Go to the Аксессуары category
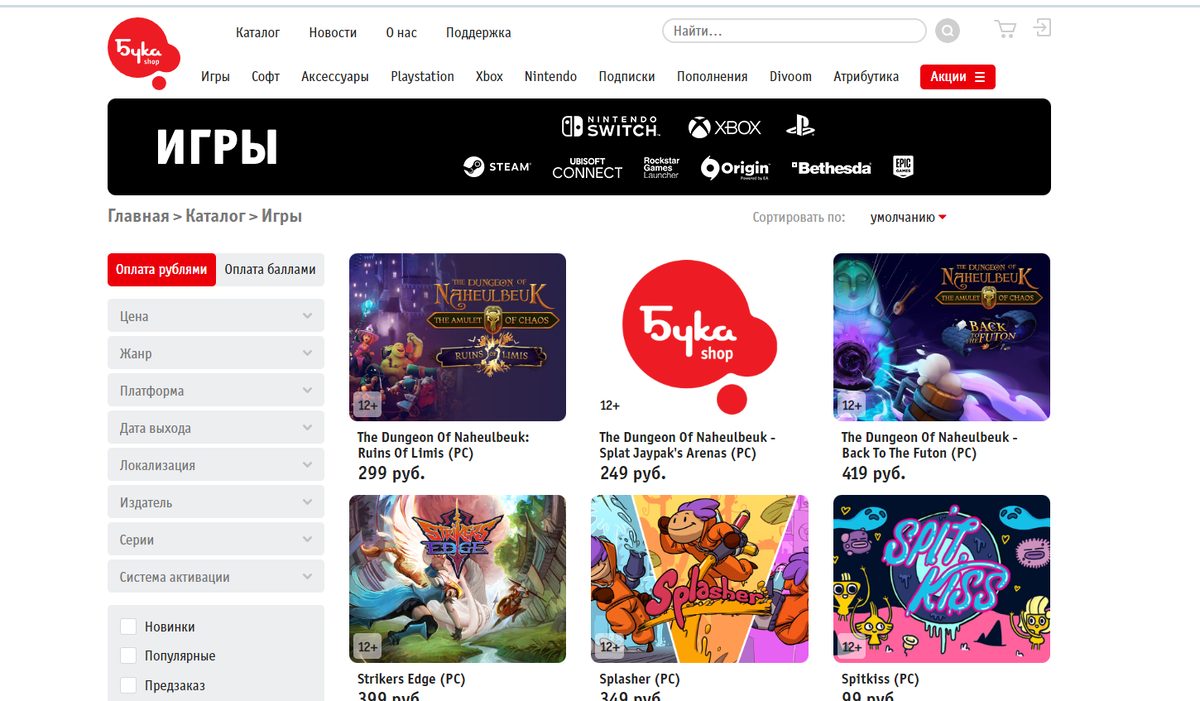The width and height of the screenshot is (1200, 701). [x=335, y=76]
